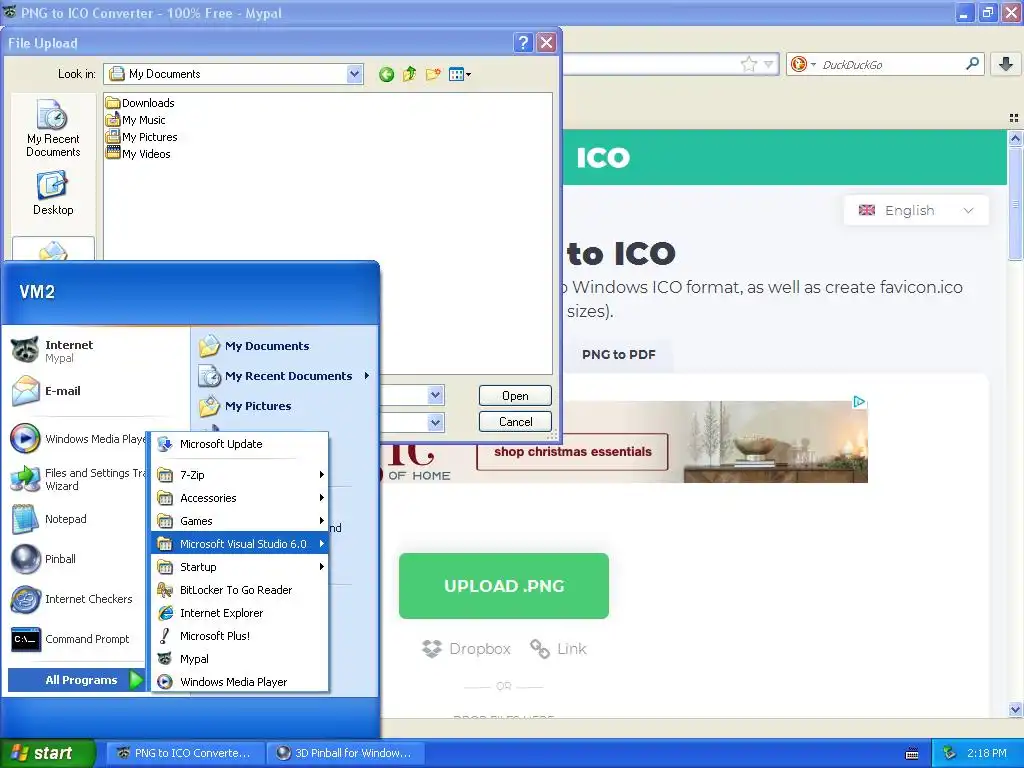This screenshot has width=1024, height=768.
Task: Expand the file name combo box arrow
Action: coord(436,395)
